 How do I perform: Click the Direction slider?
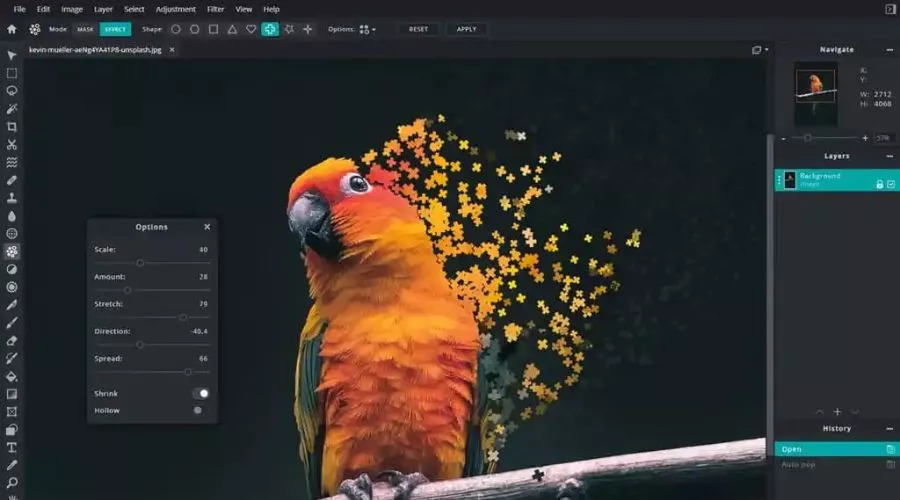(152, 344)
